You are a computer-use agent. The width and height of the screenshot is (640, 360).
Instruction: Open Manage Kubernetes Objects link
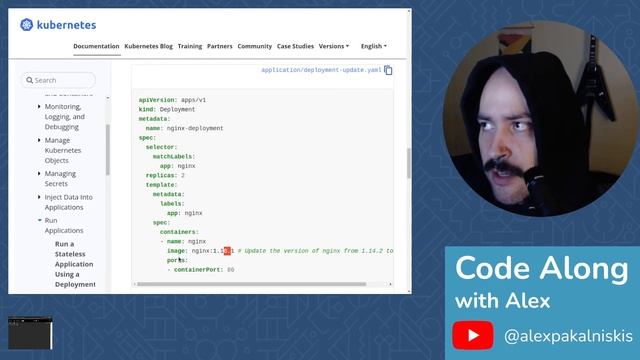[x=63, y=150]
